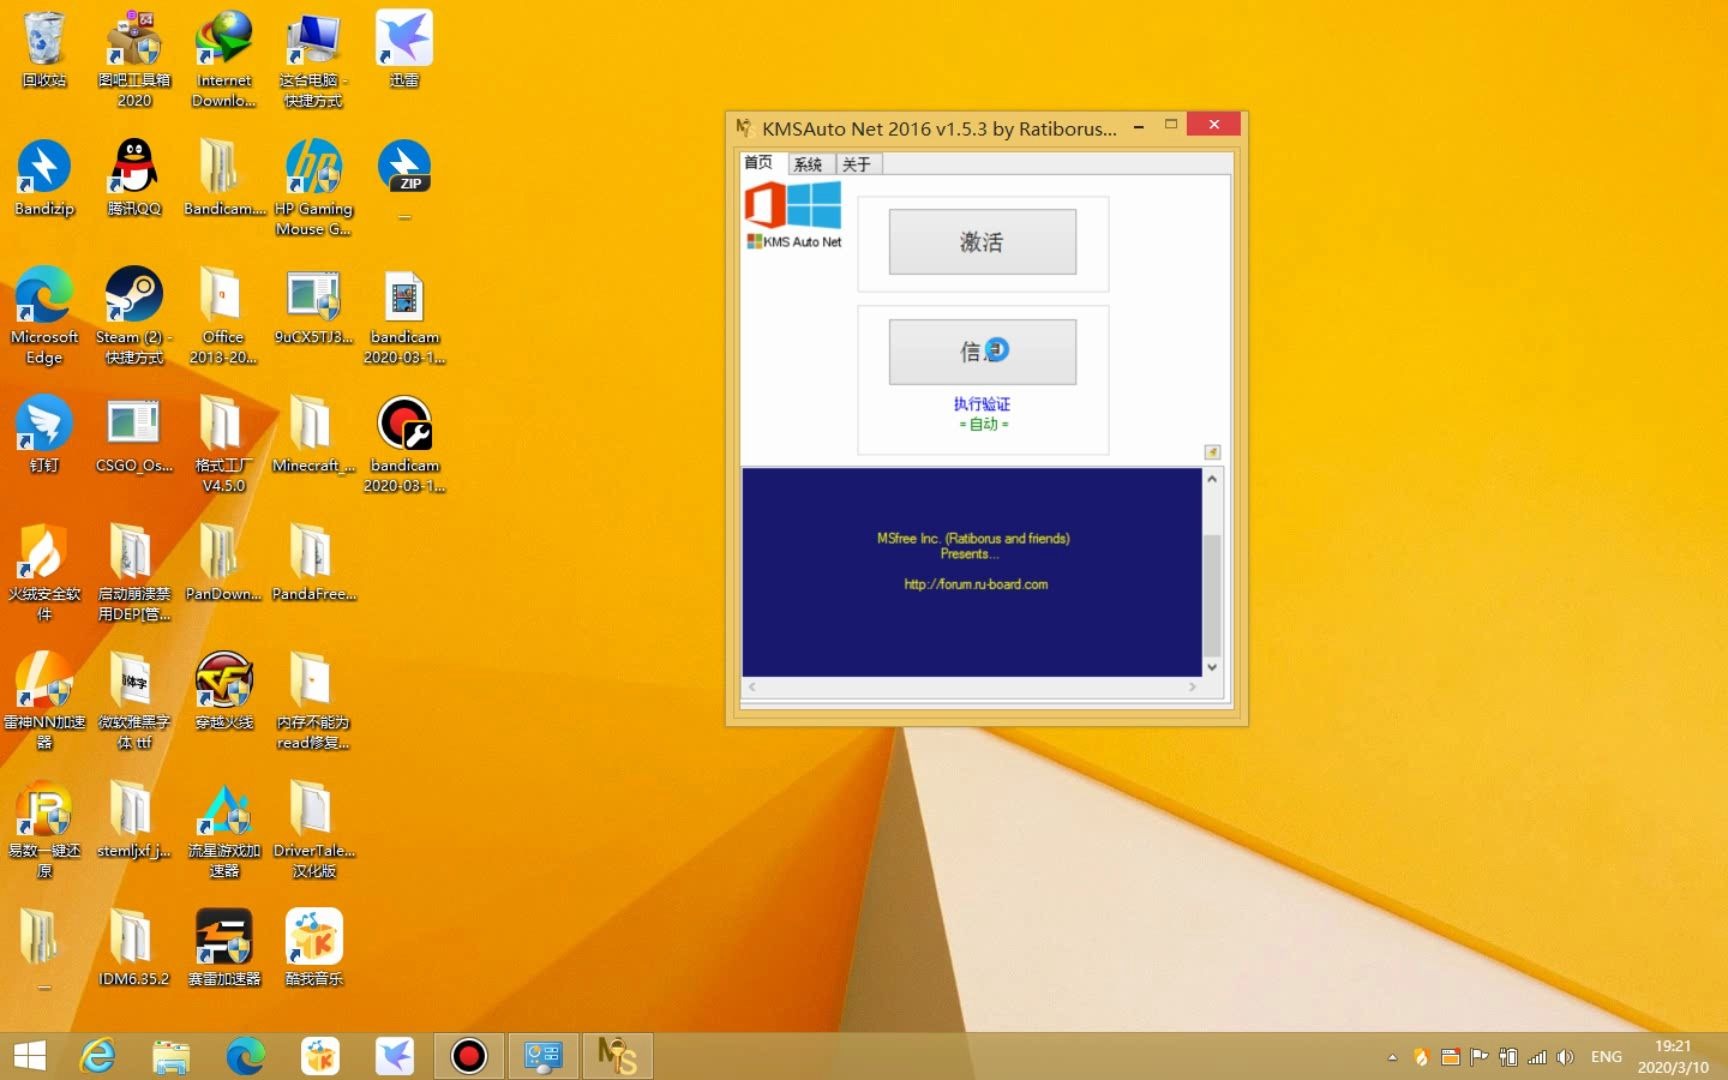This screenshot has height=1080, width=1728.
Task: Select the 流星游戏加速器 desktop icon
Action: coord(224,830)
